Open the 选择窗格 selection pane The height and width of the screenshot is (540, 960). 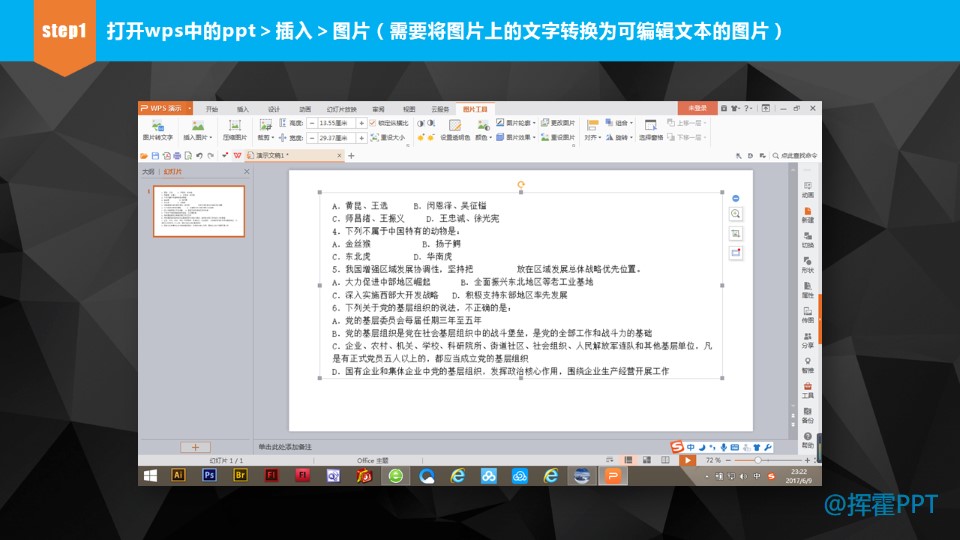coord(651,130)
